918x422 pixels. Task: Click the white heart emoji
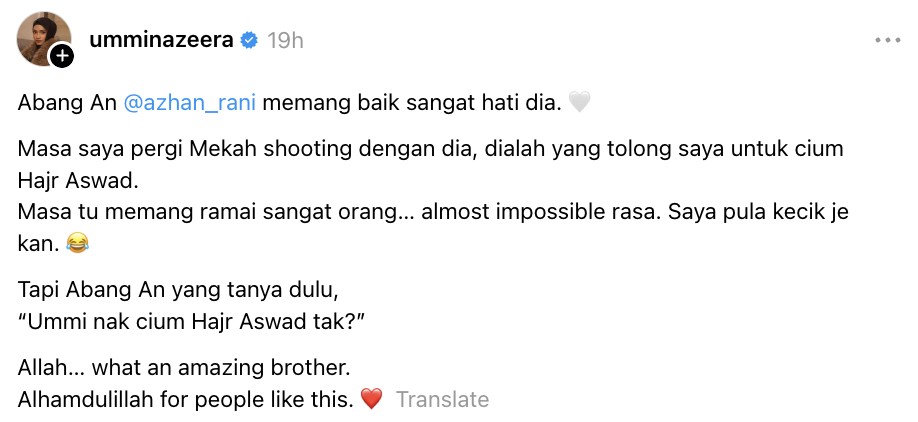click(580, 101)
